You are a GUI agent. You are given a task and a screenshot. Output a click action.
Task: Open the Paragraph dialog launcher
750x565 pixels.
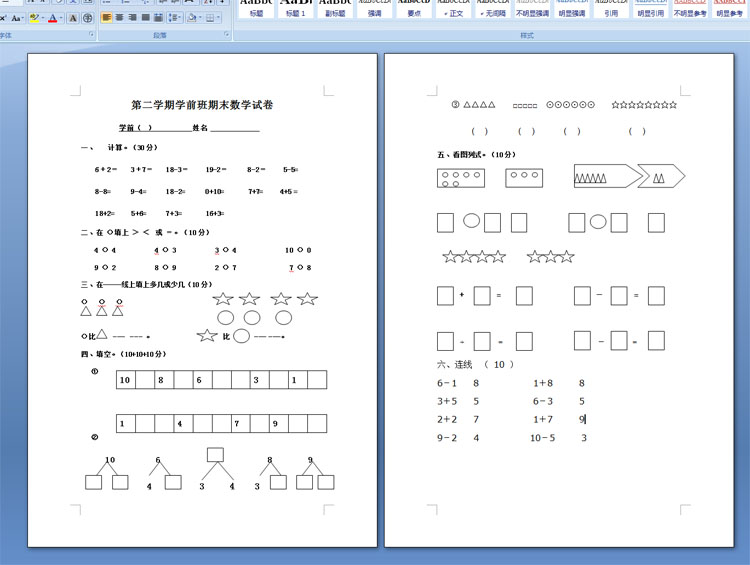coord(227,34)
